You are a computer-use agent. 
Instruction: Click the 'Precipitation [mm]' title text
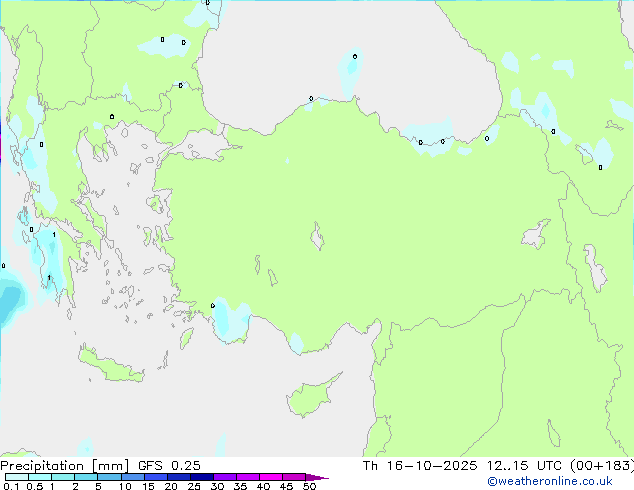point(65,466)
